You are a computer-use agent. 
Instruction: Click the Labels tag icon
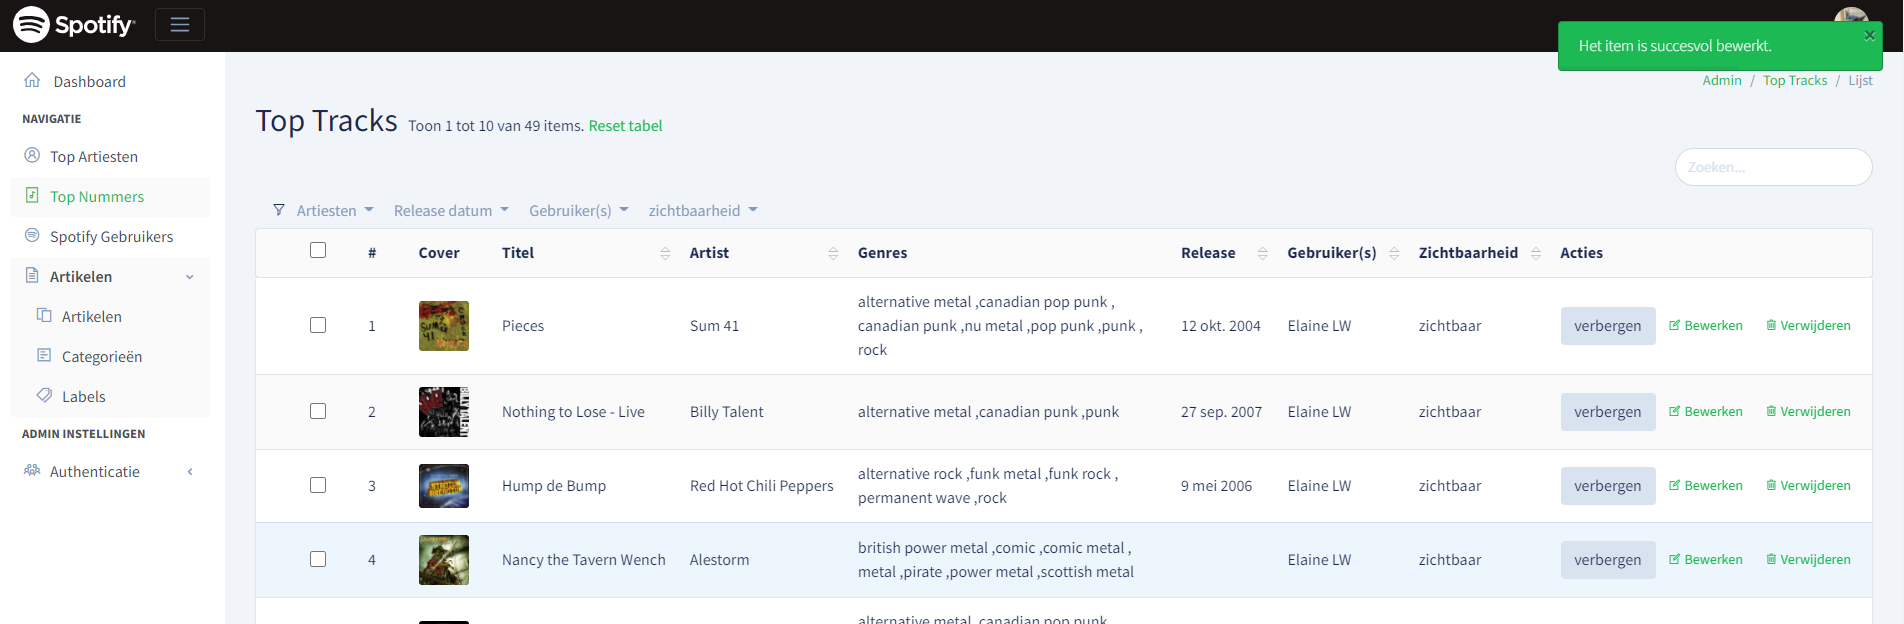pyautogui.click(x=44, y=396)
